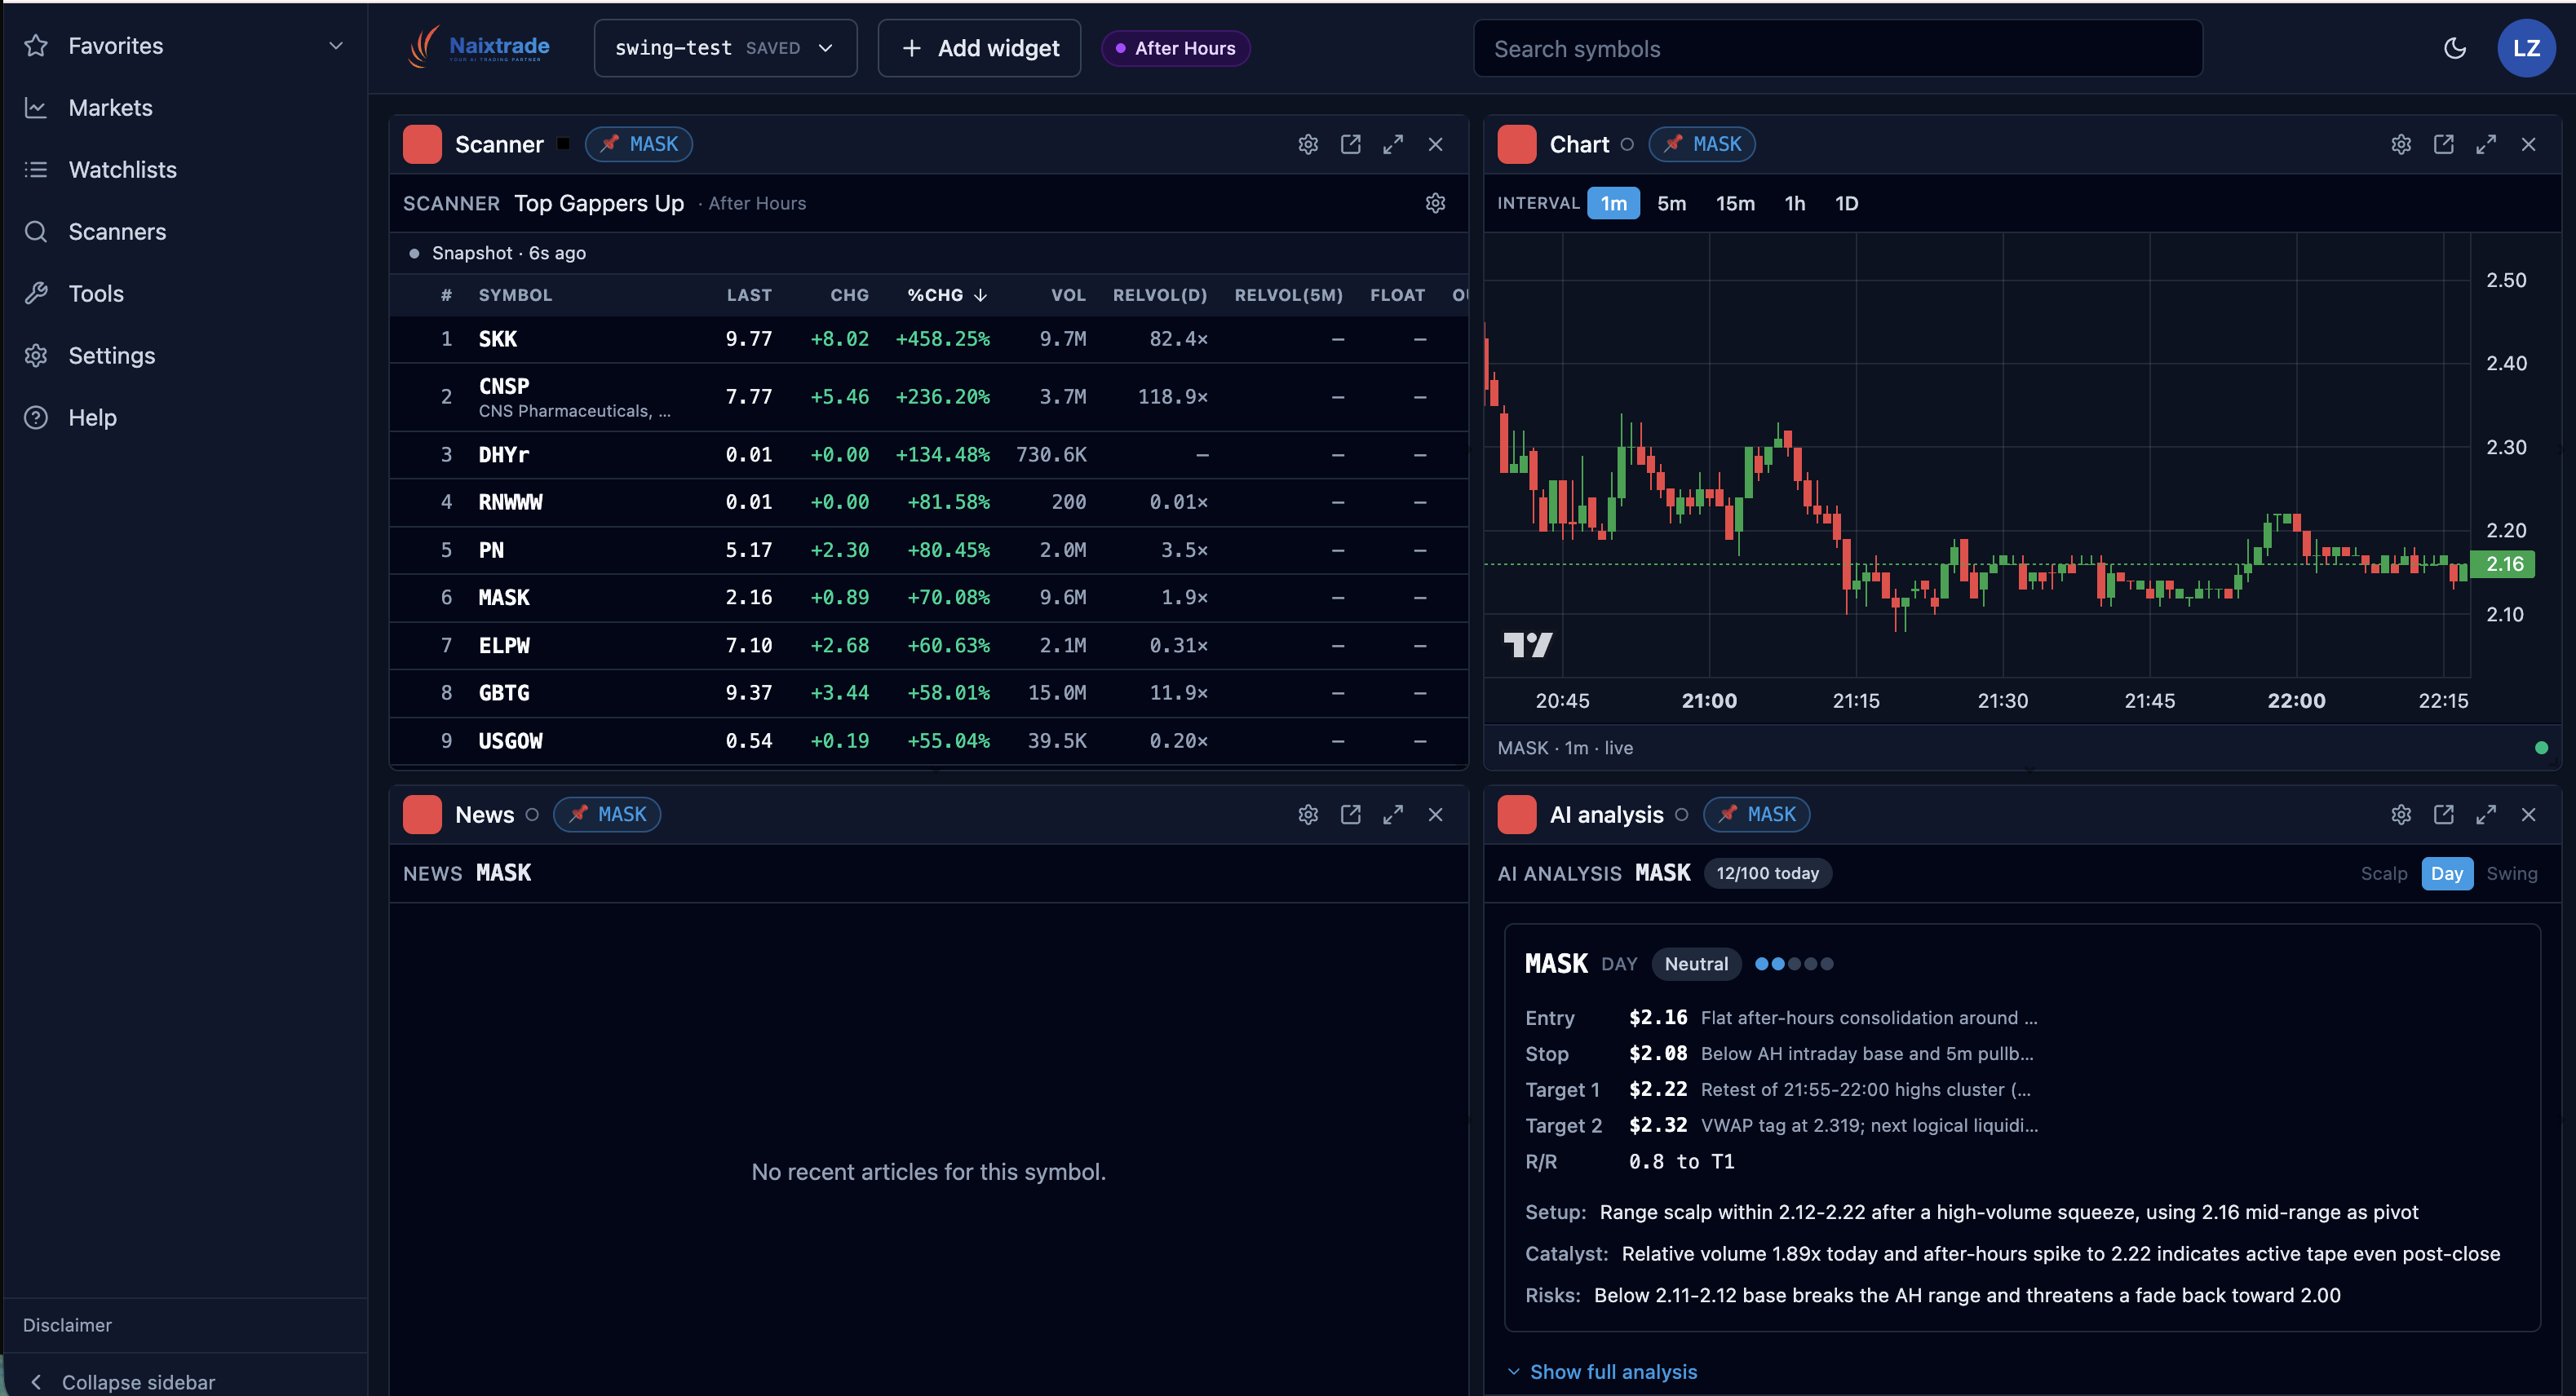Expand the Scanner widget fullscreen
2576x1396 pixels.
(1393, 144)
